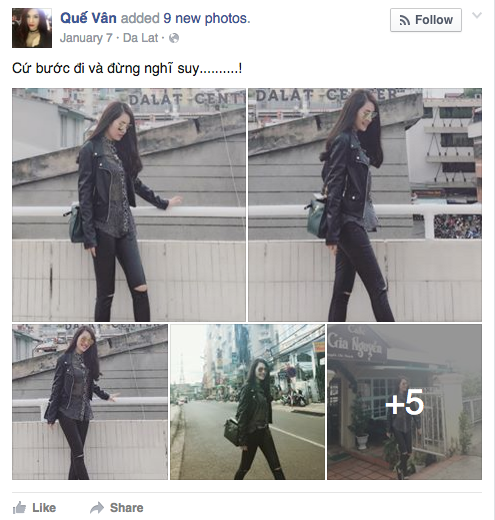Click the Share arrow icon
The height and width of the screenshot is (520, 495).
97,508
